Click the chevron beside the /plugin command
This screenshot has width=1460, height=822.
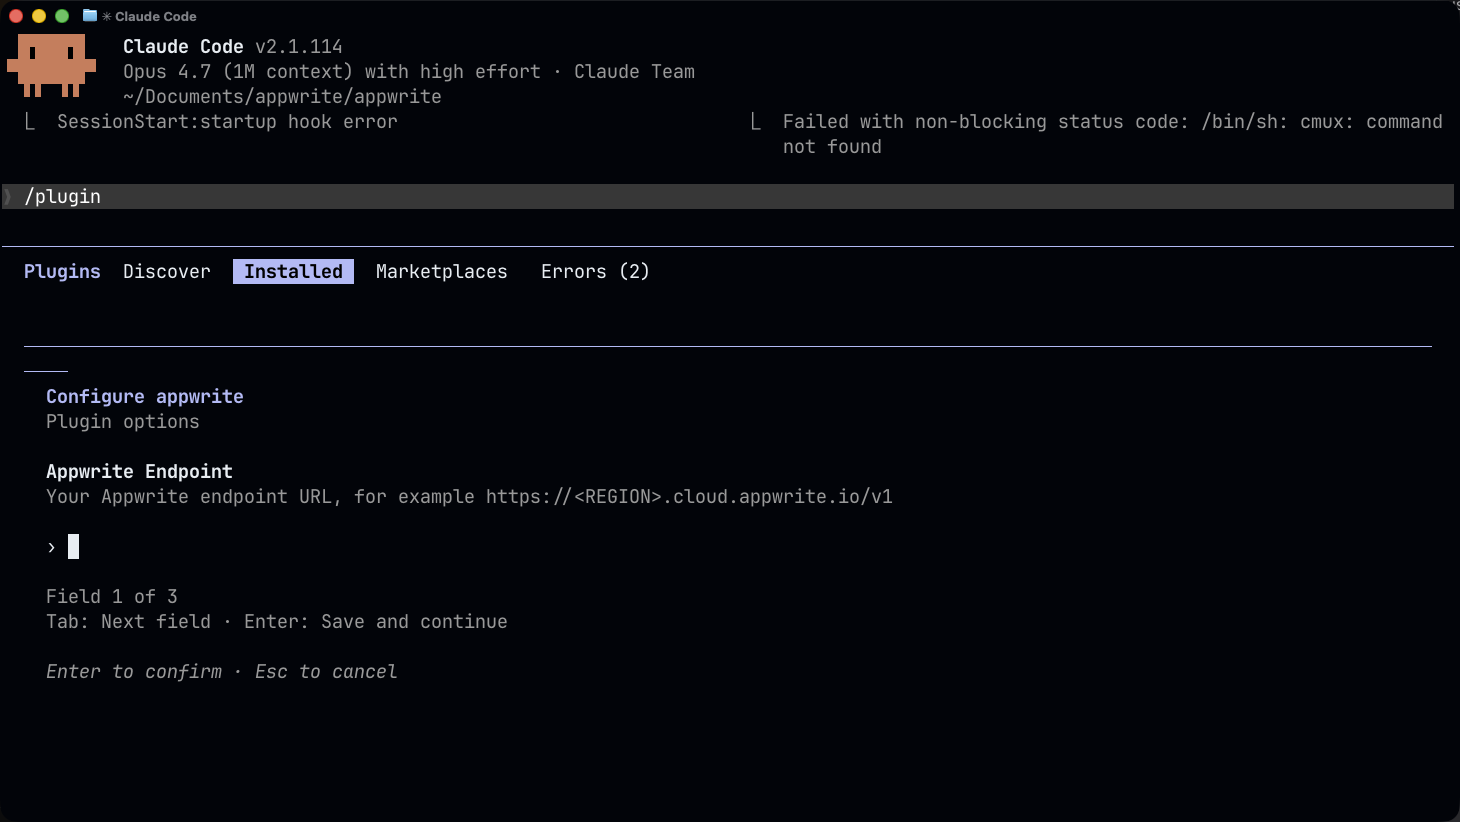pyautogui.click(x=8, y=196)
